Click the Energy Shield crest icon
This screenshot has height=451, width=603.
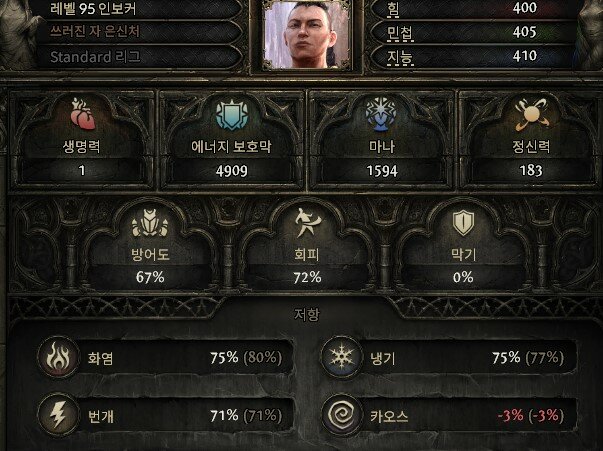pyautogui.click(x=232, y=114)
